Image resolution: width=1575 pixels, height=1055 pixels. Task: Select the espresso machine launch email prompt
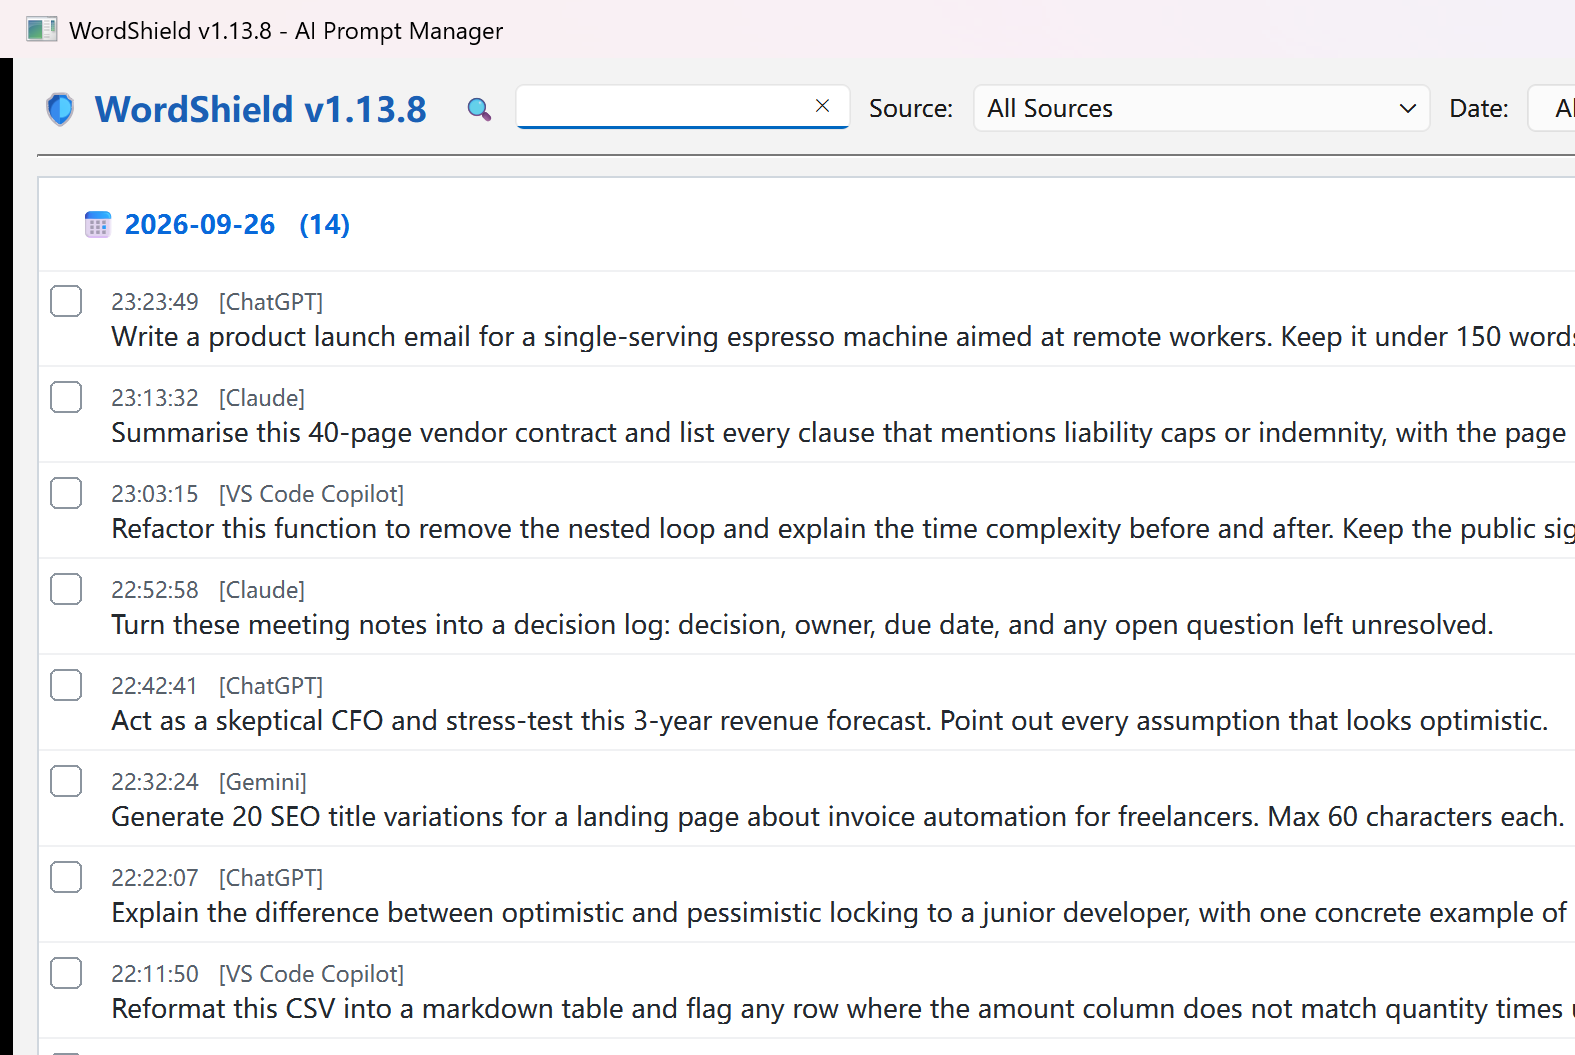coord(806,319)
